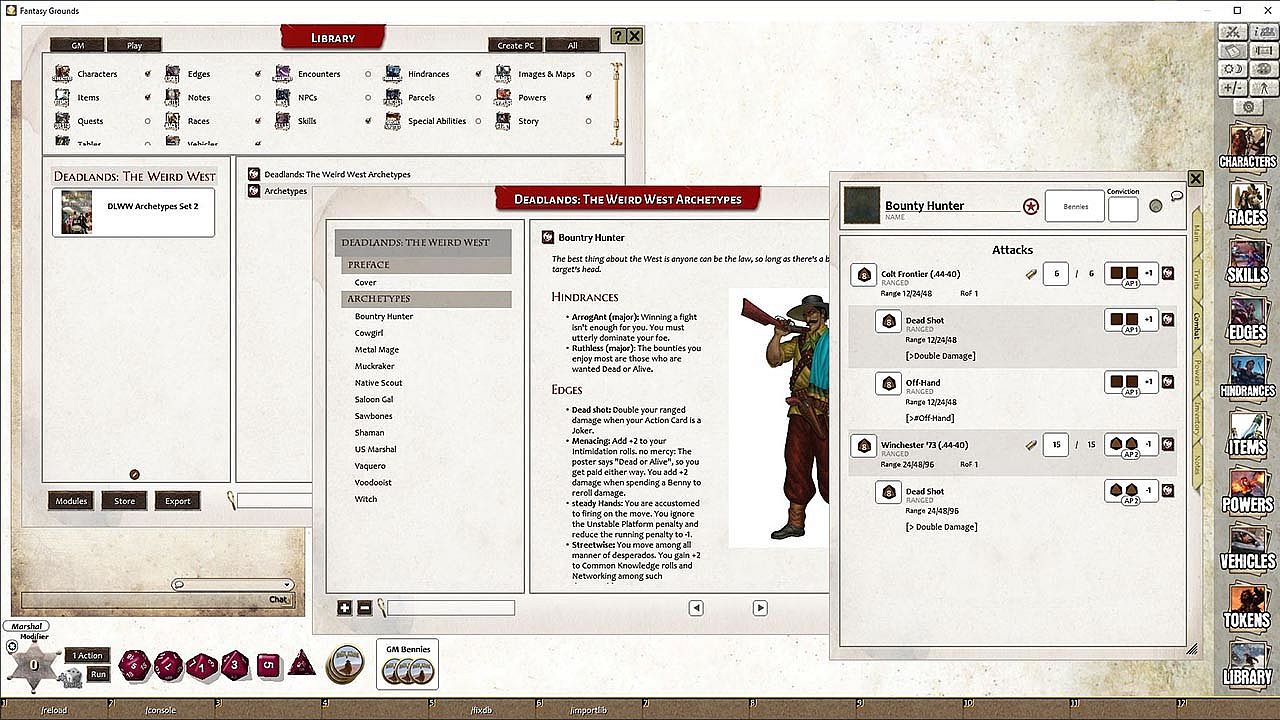Go to the previous archetype page arrow
Screen dimensions: 1280x720
coord(696,608)
